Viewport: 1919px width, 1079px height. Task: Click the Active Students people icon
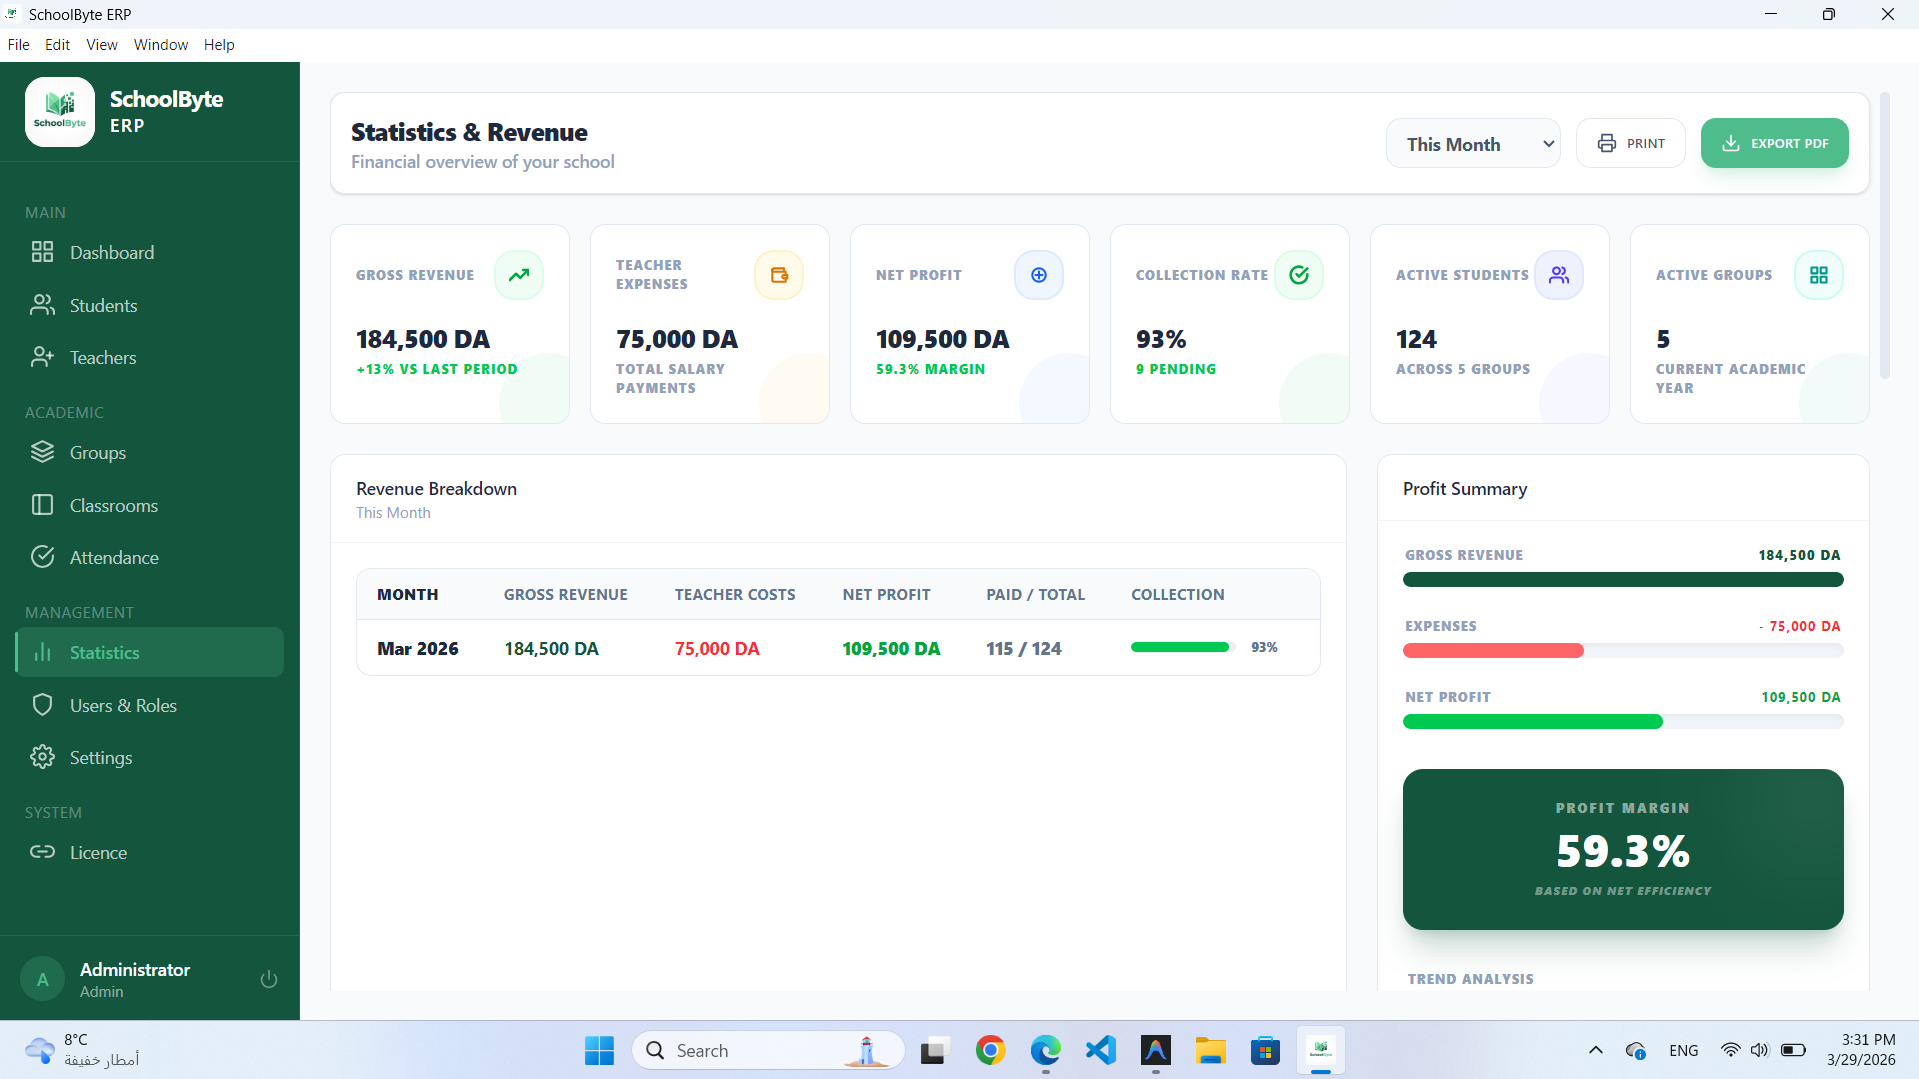click(1559, 275)
